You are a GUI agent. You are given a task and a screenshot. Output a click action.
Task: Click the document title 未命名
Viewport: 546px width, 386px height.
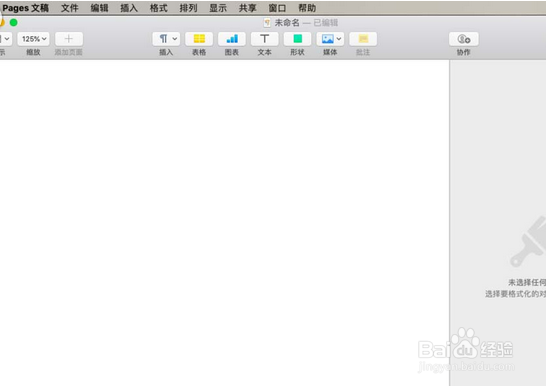[x=287, y=23]
